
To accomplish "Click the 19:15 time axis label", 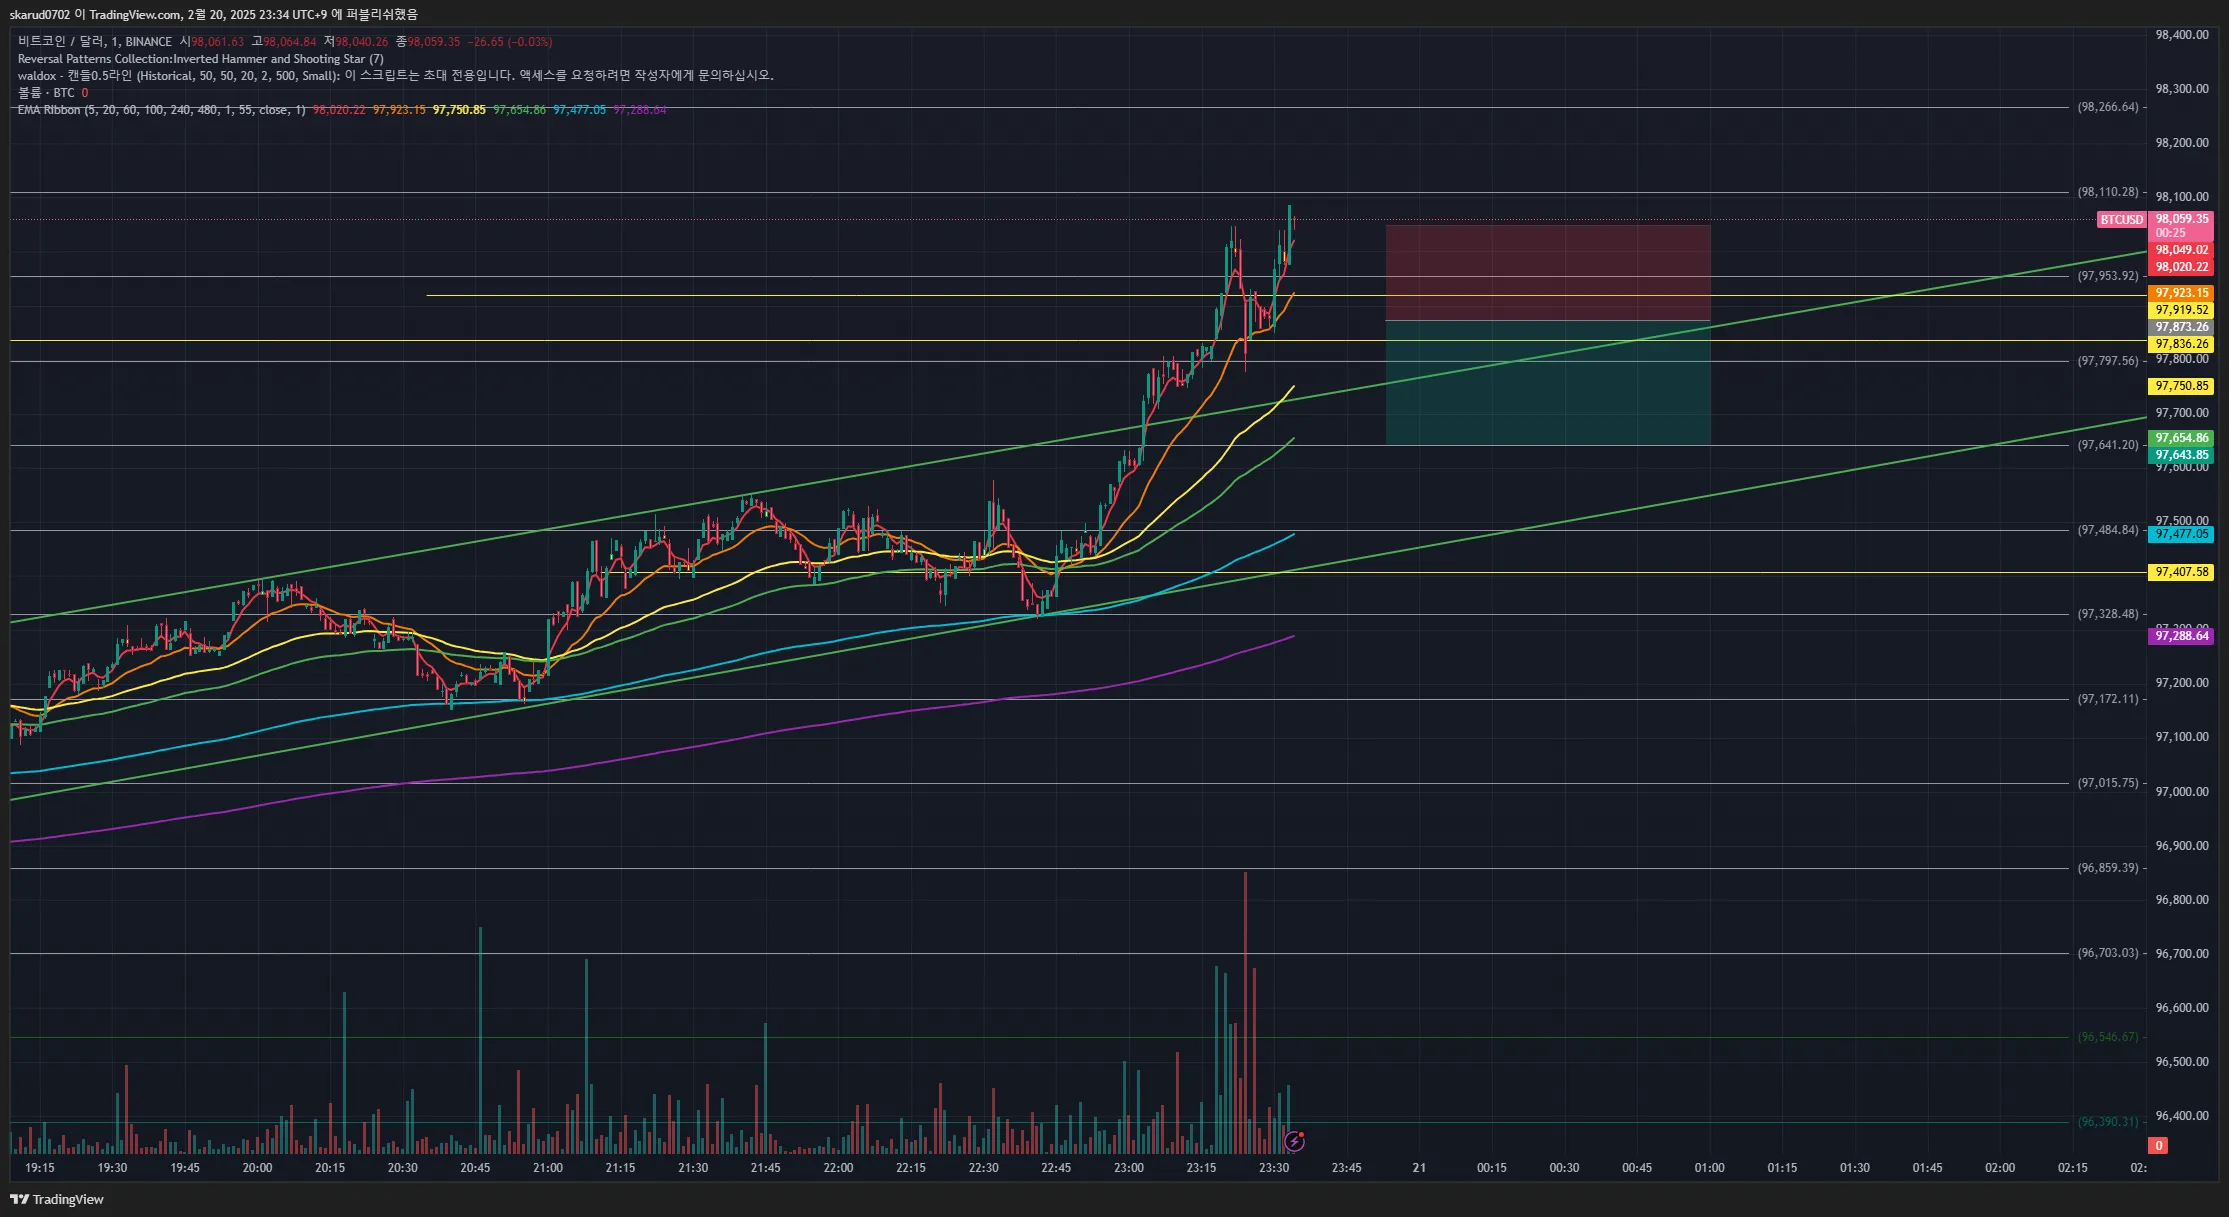I will pos(40,1168).
